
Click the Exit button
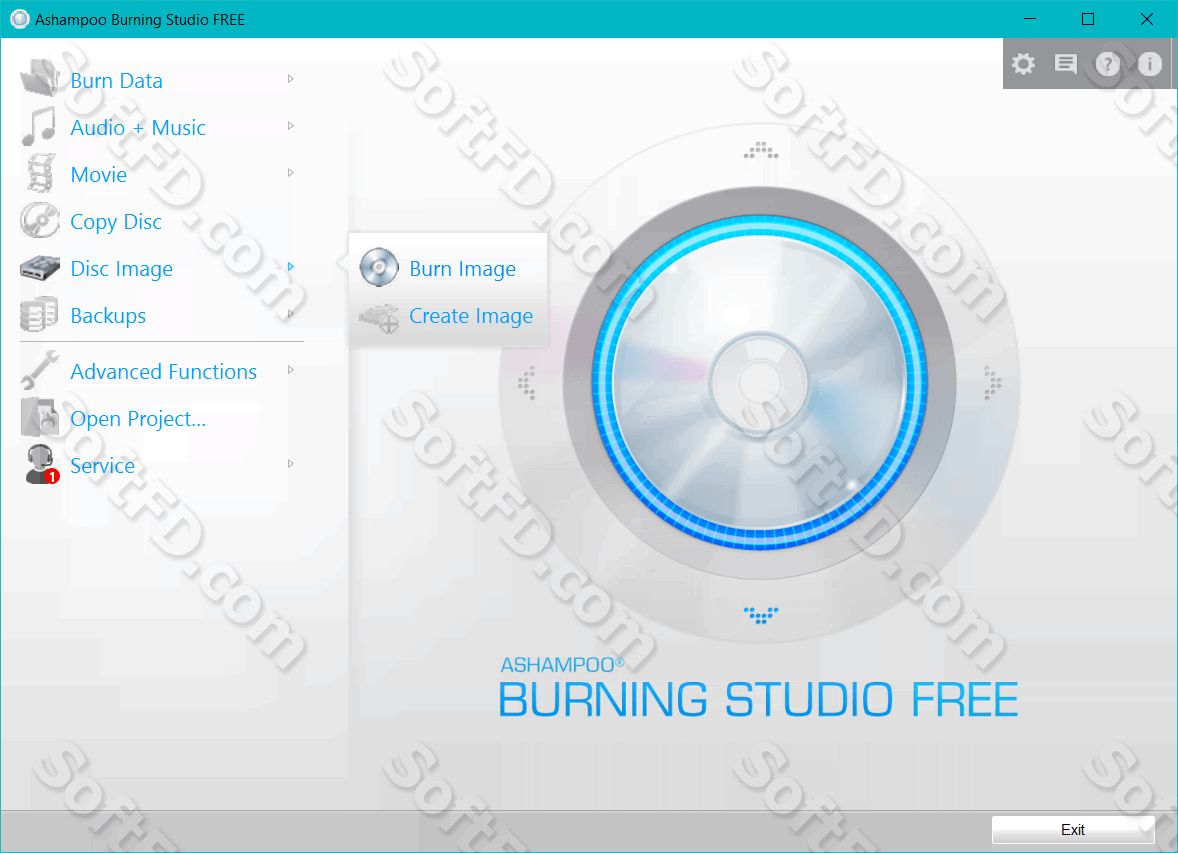(x=1073, y=830)
